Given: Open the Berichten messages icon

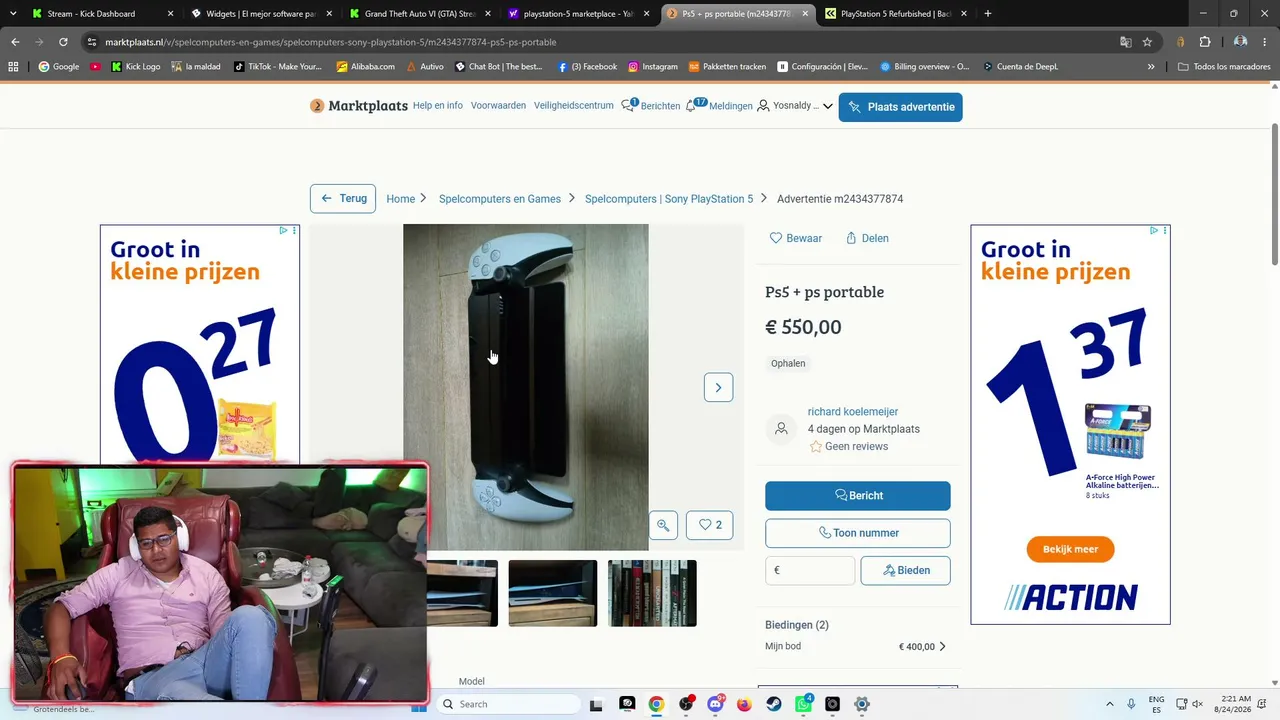Looking at the screenshot, I should (628, 105).
